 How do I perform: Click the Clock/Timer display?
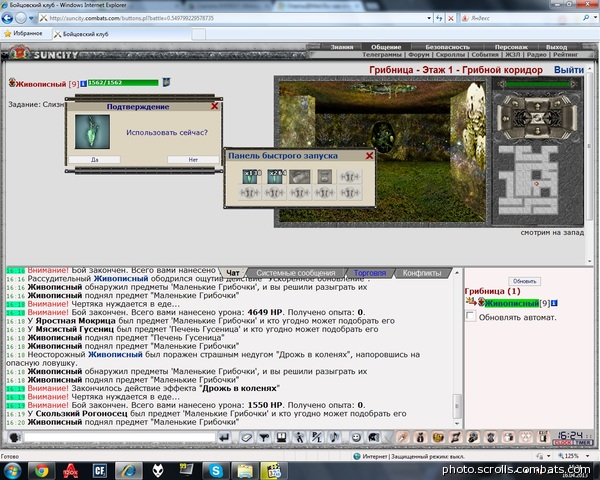click(573, 438)
